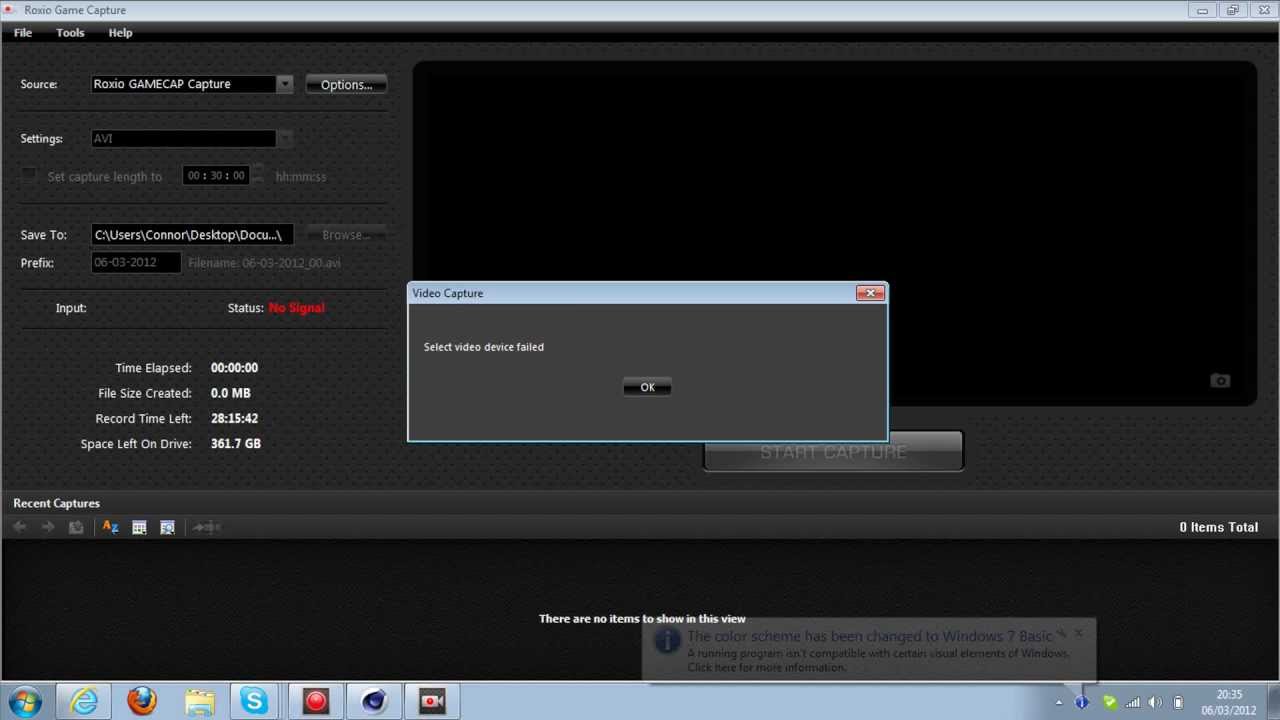This screenshot has height=720, width=1280.
Task: Click the taskbar clock showing 20:35
Action: (x=1229, y=702)
